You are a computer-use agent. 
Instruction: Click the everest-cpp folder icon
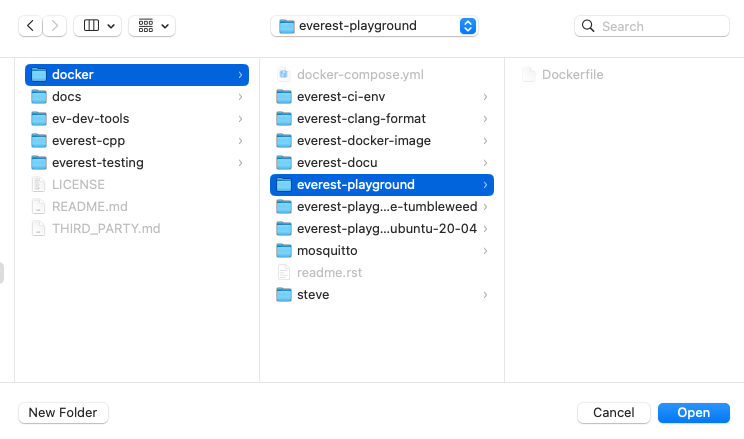39,141
